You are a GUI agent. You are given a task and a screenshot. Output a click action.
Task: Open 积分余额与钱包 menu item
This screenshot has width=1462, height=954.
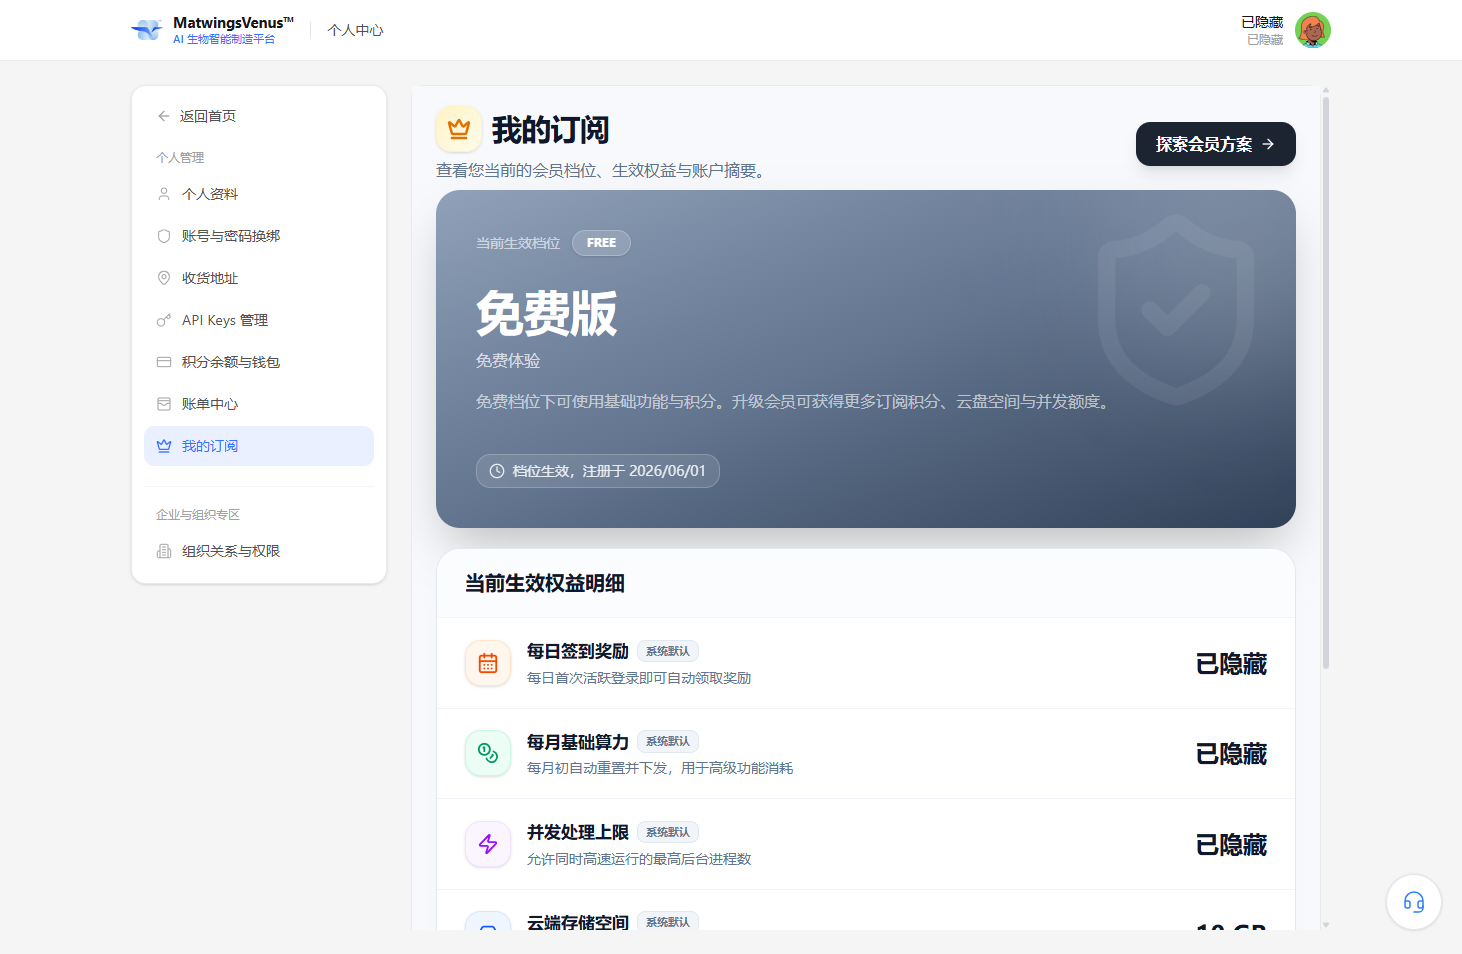(259, 362)
